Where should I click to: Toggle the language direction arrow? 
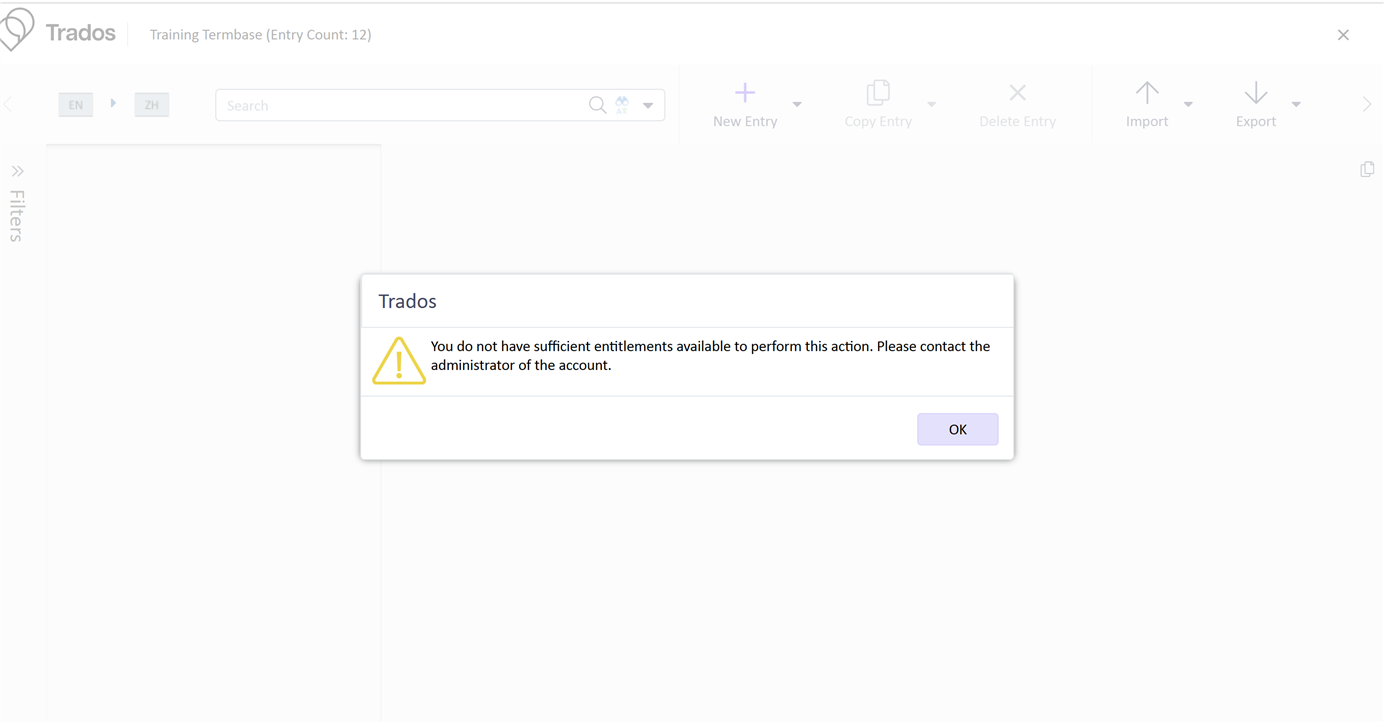tap(113, 103)
